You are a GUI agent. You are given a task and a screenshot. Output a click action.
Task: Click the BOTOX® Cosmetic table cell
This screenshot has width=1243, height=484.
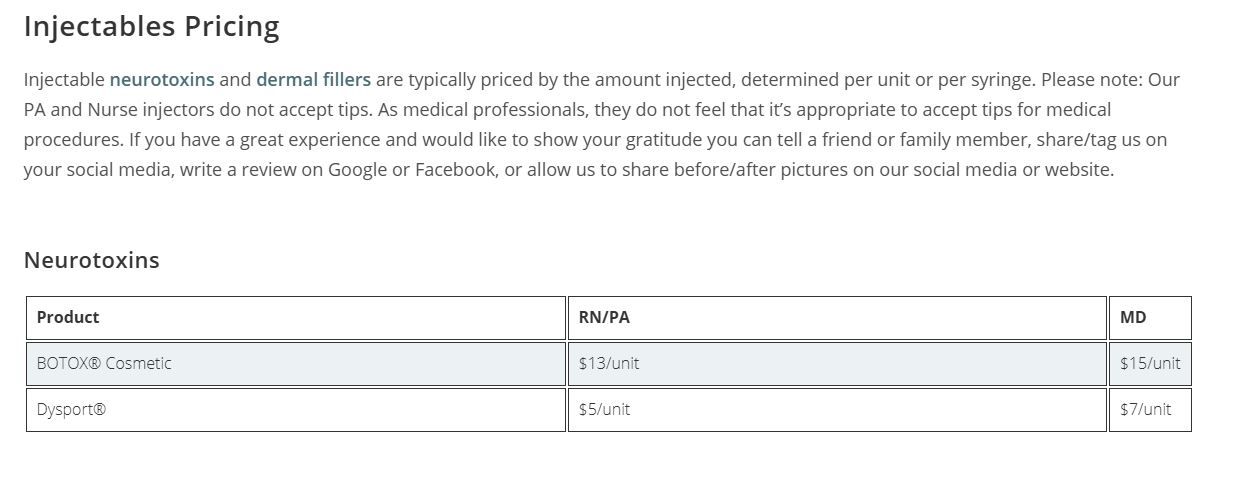104,363
